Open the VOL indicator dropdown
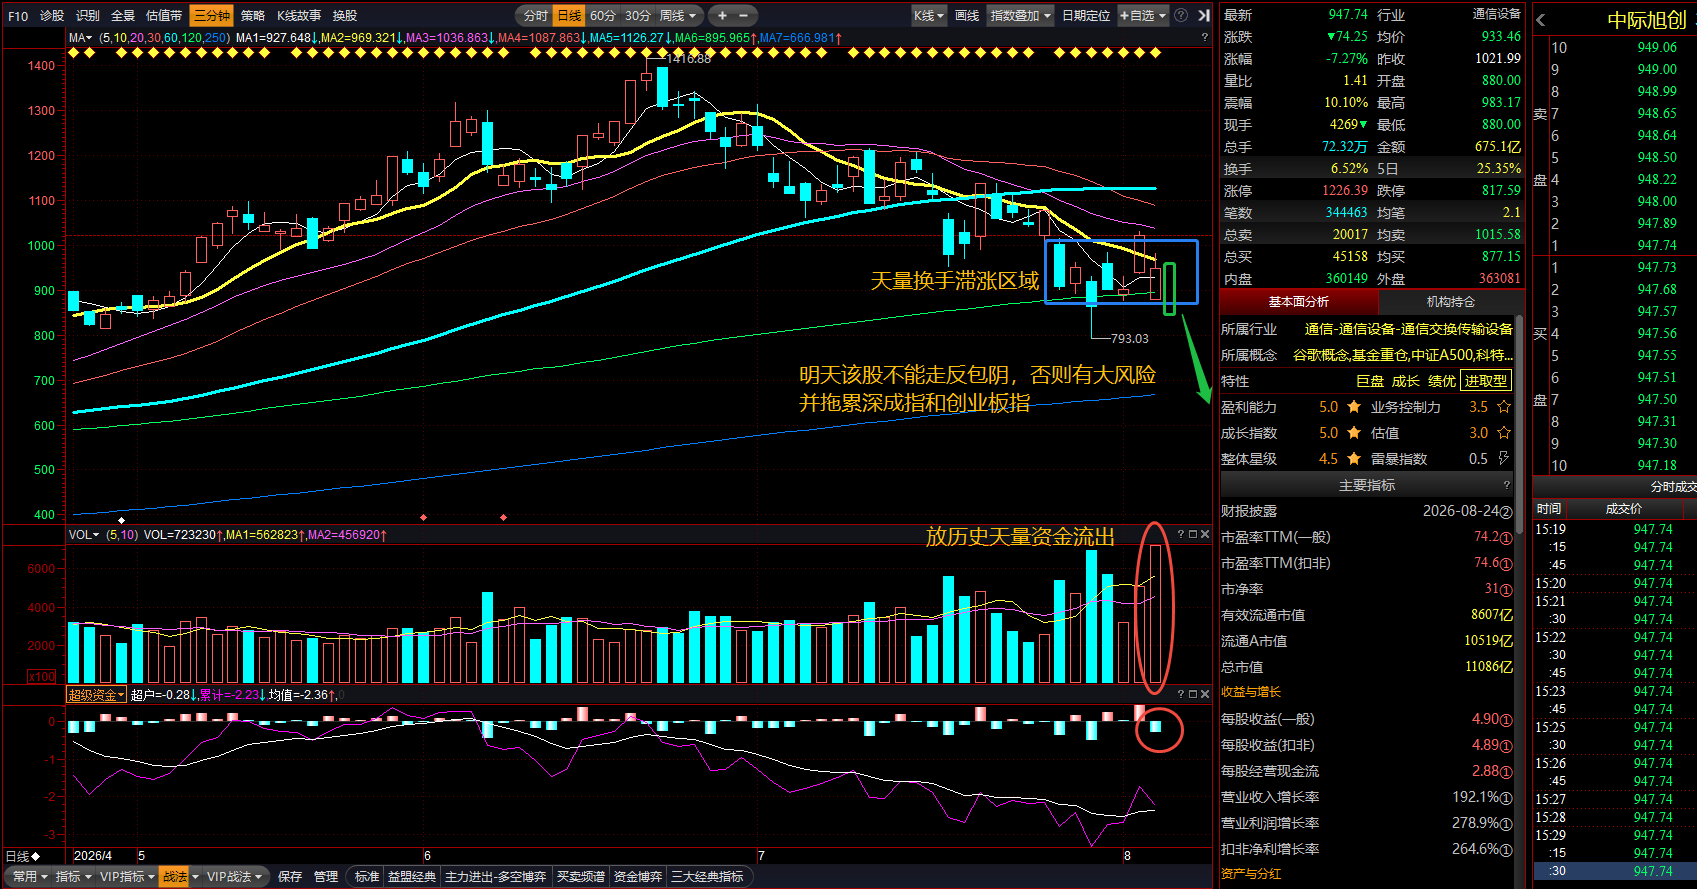The height and width of the screenshot is (889, 1697). tap(84, 535)
